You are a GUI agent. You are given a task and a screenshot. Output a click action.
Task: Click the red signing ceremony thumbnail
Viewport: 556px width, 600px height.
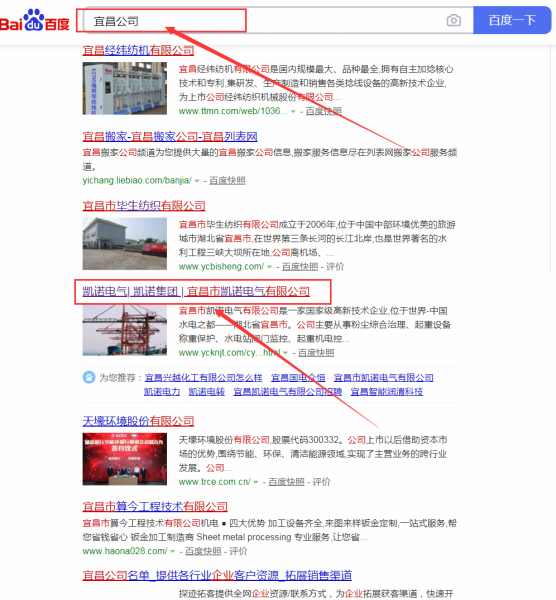[x=125, y=459]
